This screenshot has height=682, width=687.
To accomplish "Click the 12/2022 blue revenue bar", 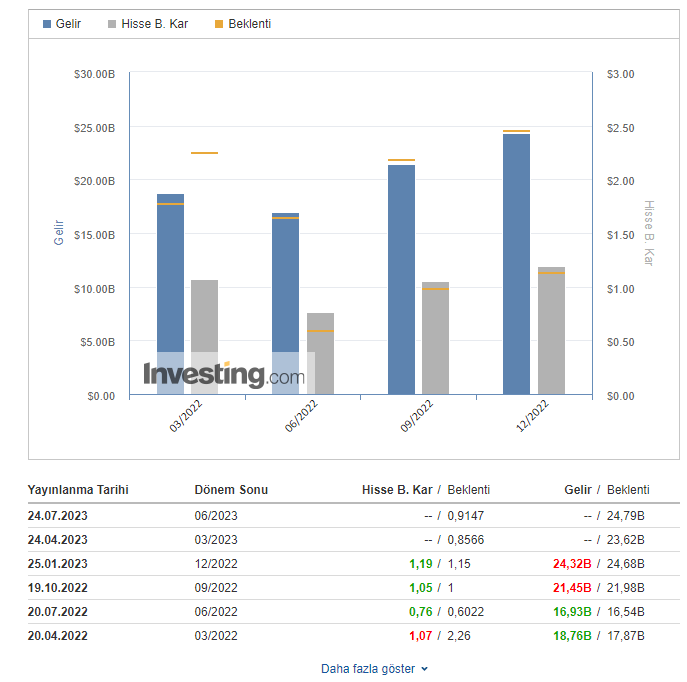I will pyautogui.click(x=516, y=264).
